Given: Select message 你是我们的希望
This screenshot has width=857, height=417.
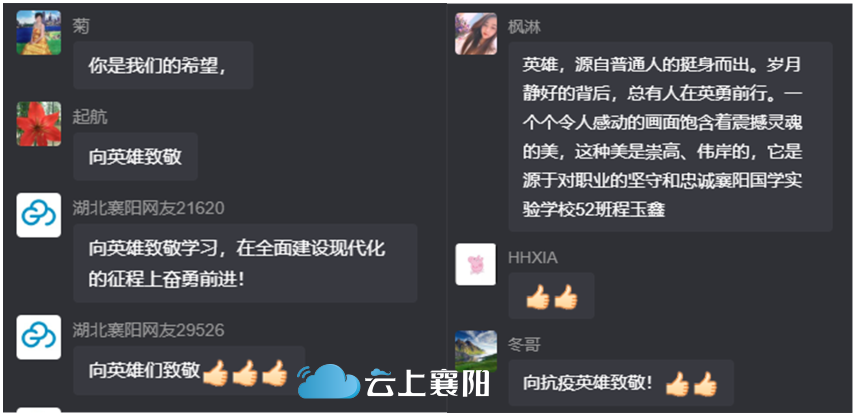Looking at the screenshot, I should pyautogui.click(x=163, y=65).
